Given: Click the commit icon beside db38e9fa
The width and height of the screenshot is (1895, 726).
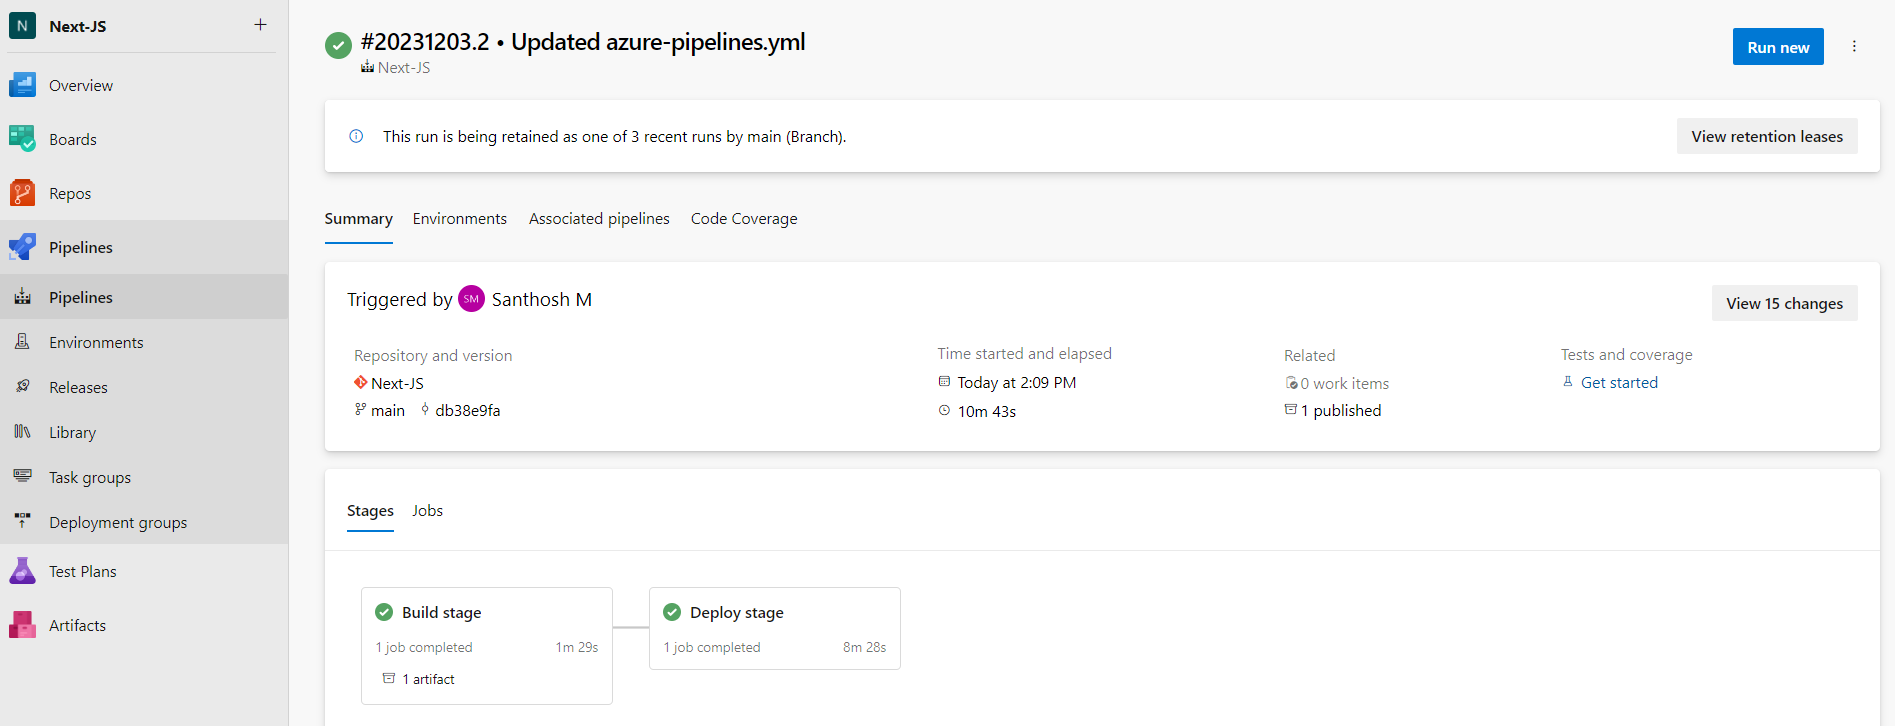Looking at the screenshot, I should click(x=425, y=410).
